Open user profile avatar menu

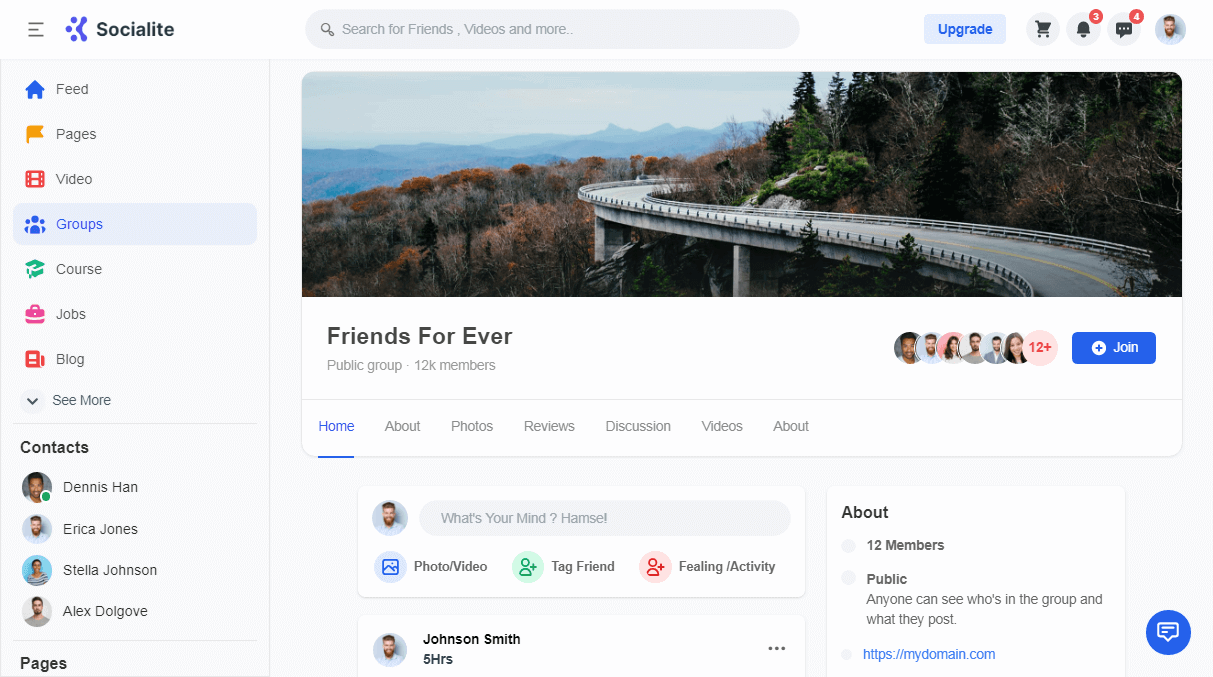coord(1170,30)
